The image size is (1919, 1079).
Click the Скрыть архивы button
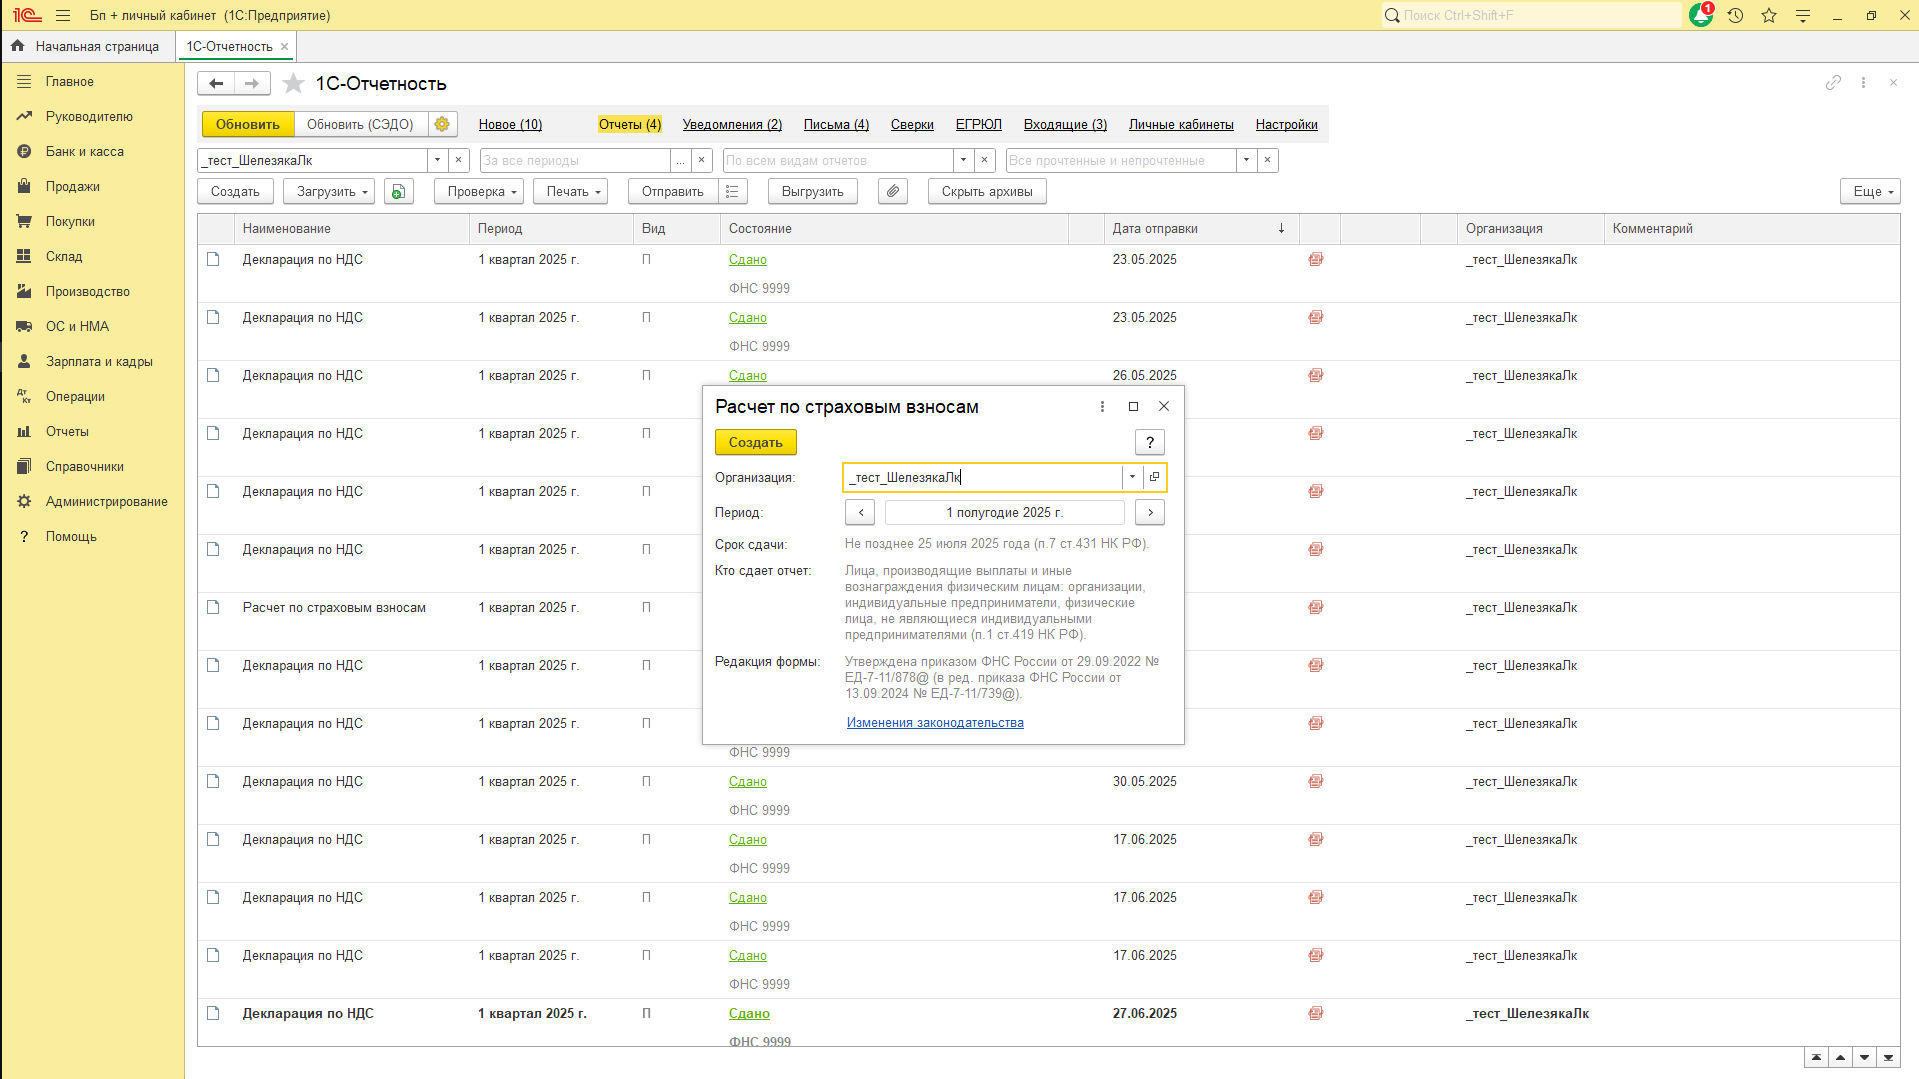click(987, 191)
